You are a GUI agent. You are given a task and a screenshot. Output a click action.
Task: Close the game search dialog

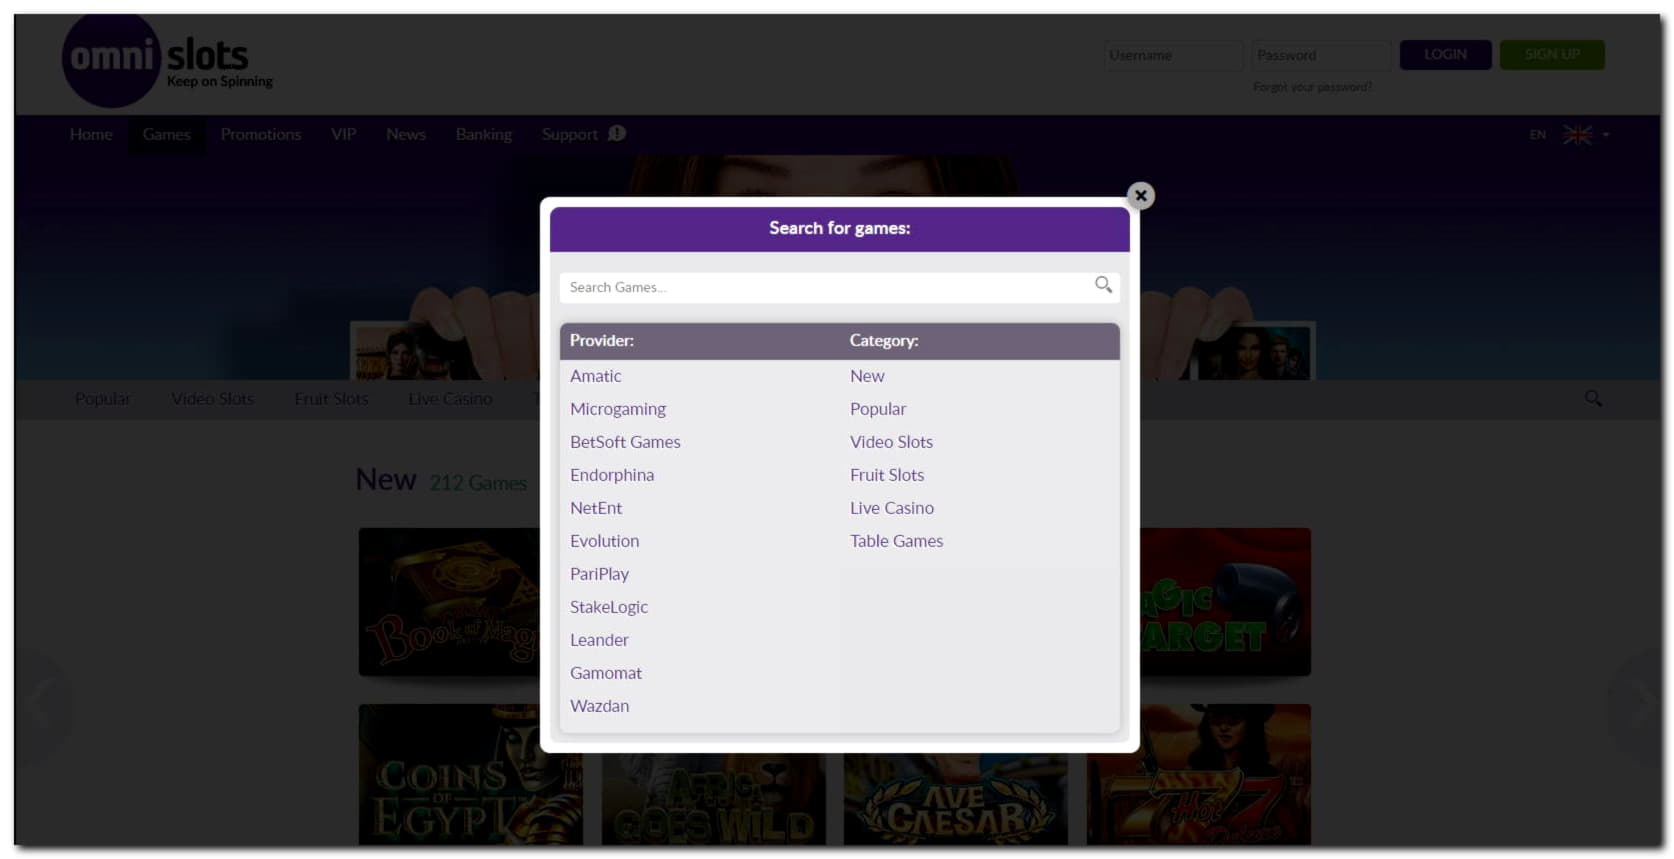pyautogui.click(x=1140, y=195)
